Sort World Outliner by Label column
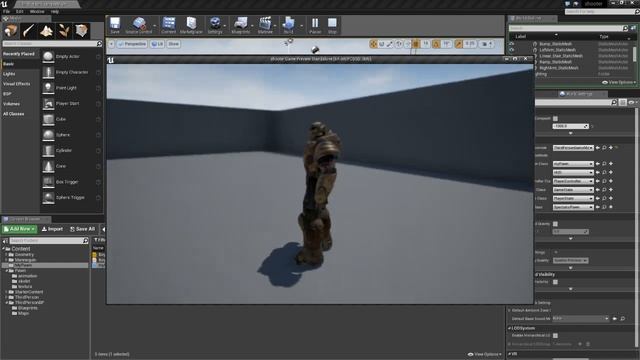This screenshot has height=360, width=640. pos(520,36)
